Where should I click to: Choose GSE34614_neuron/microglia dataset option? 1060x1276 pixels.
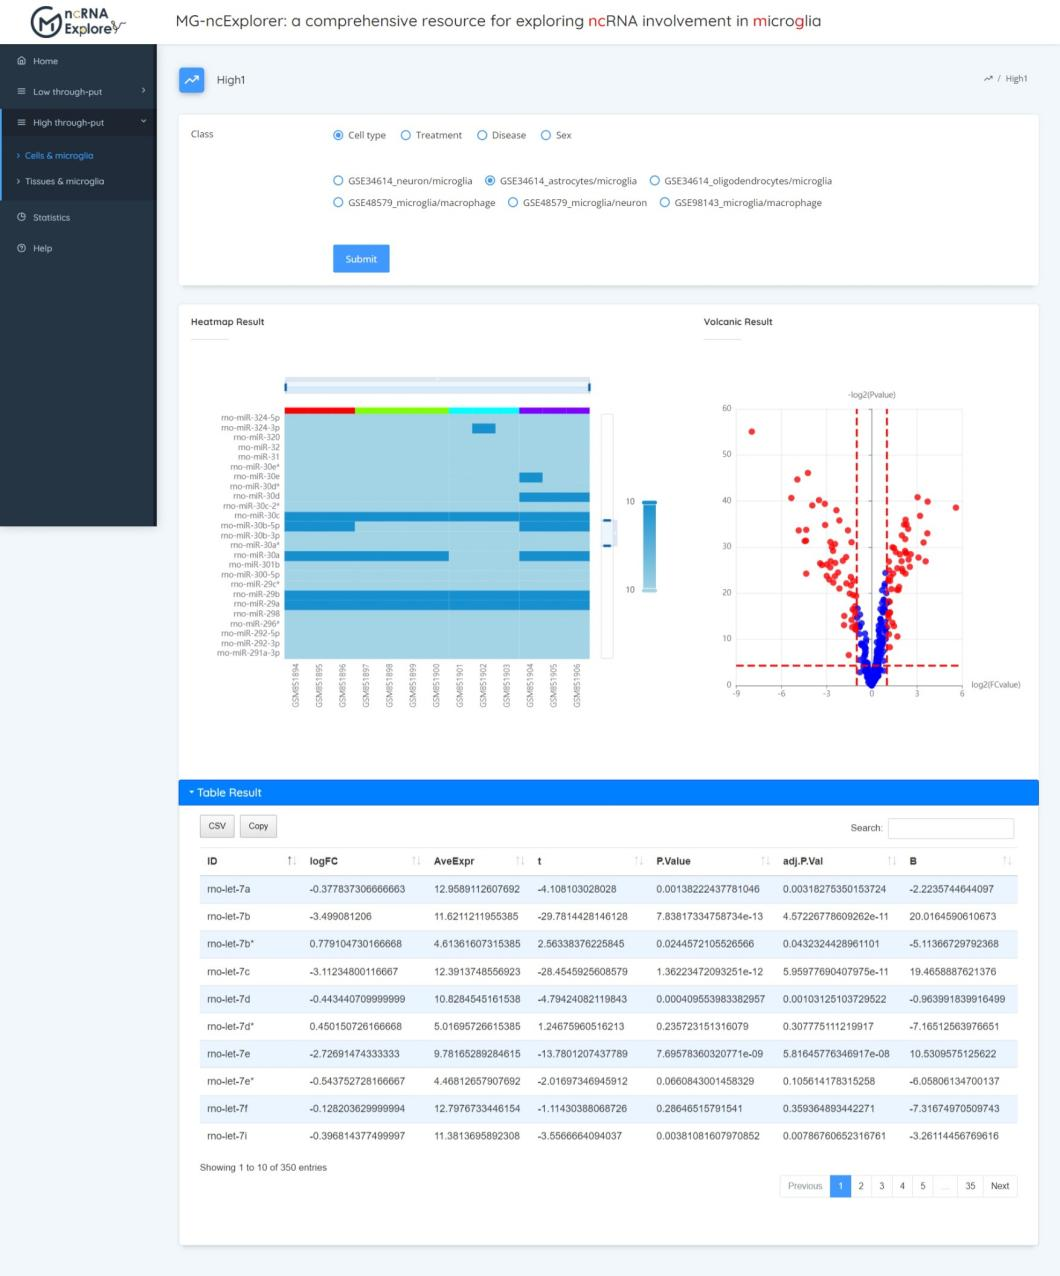tap(338, 181)
